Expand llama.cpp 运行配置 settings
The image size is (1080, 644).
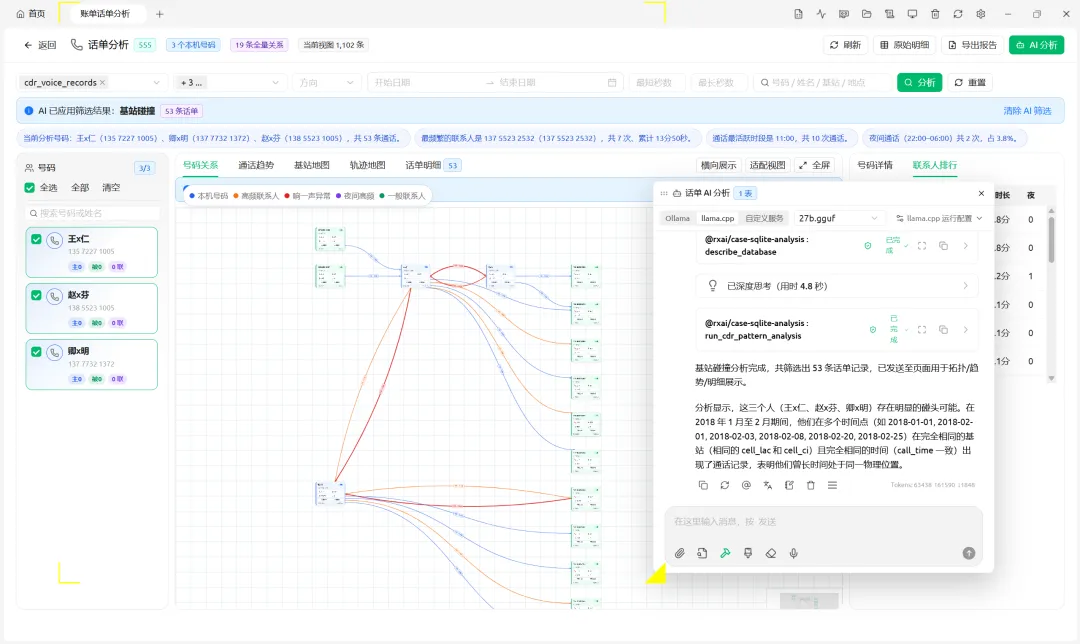pos(939,218)
